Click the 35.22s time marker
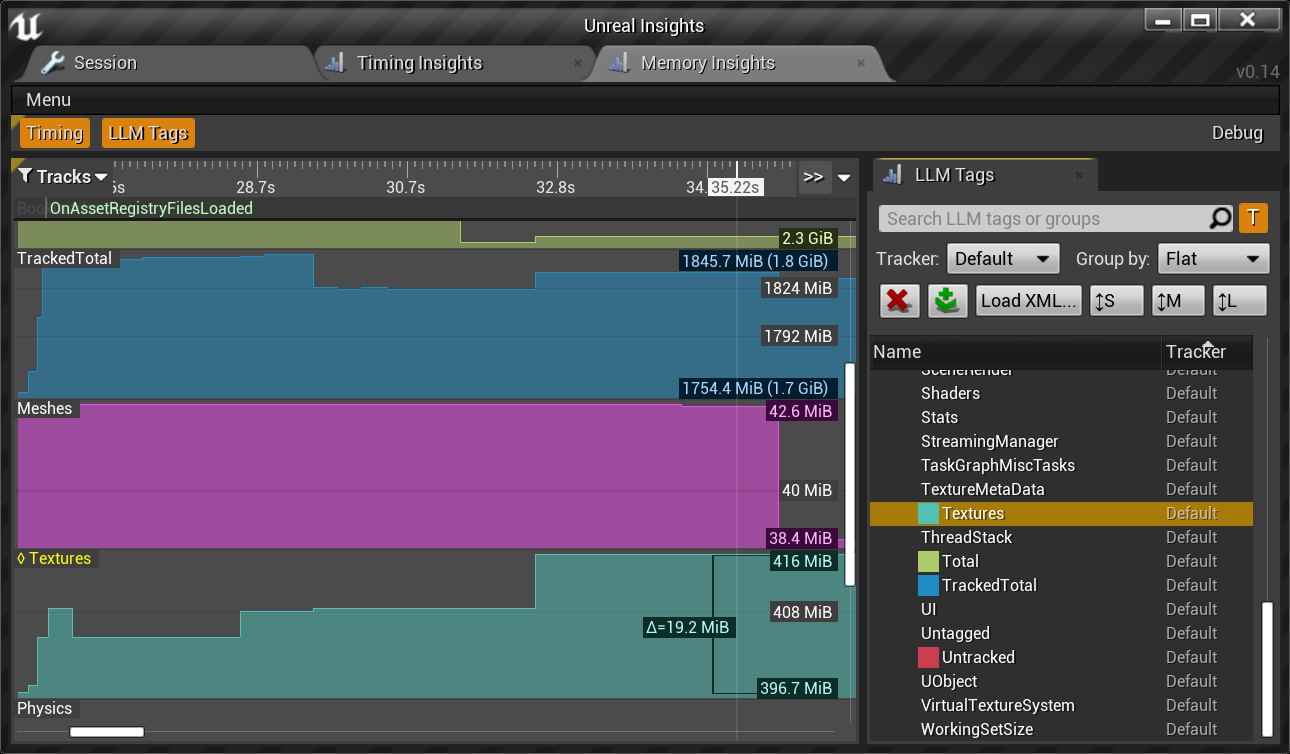The height and width of the screenshot is (754, 1290). (x=735, y=188)
